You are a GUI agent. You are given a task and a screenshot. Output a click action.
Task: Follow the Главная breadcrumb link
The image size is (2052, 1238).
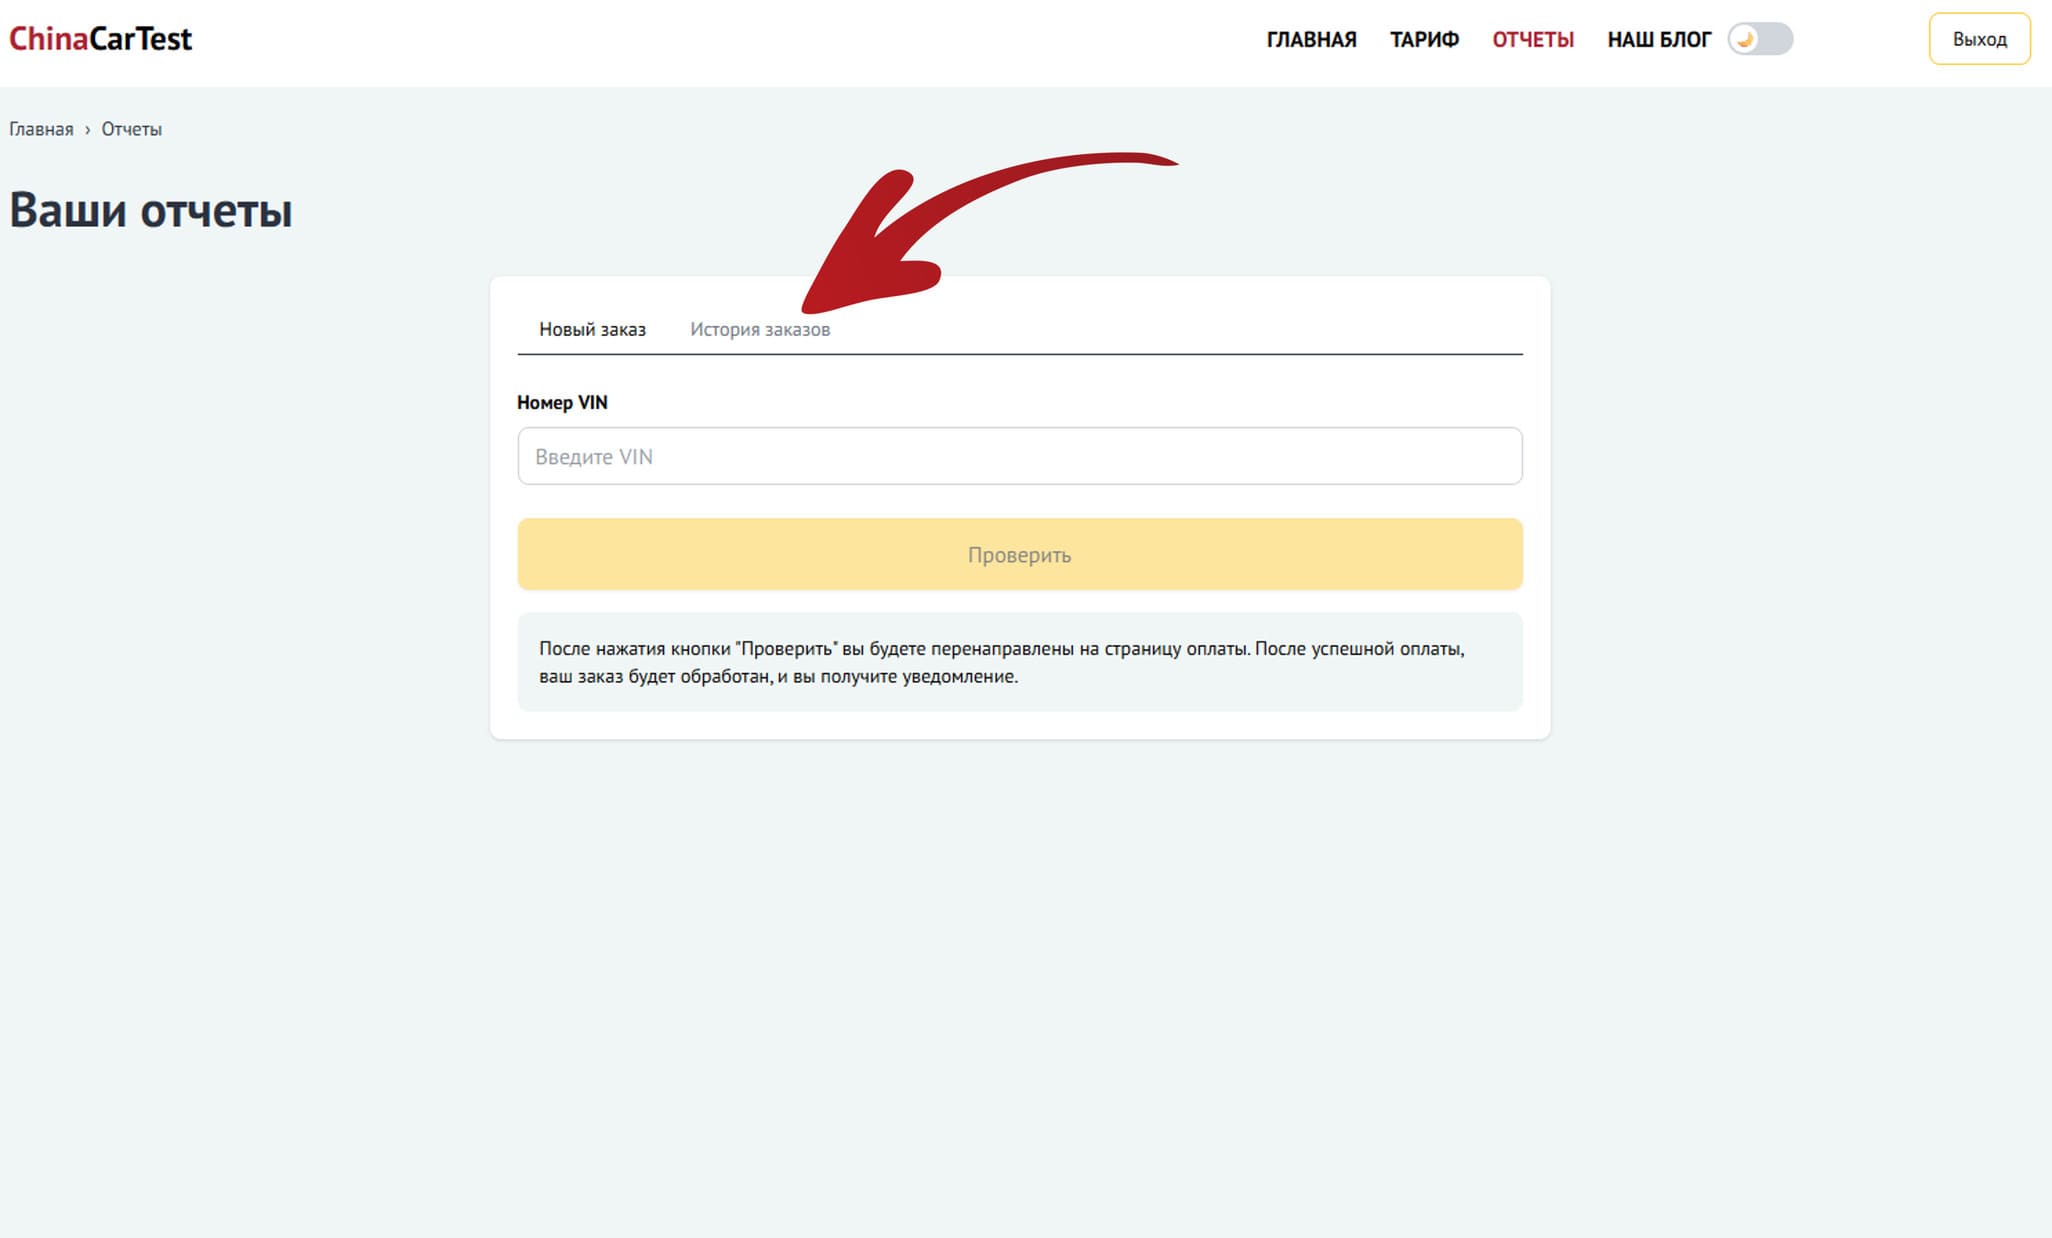pyautogui.click(x=41, y=129)
